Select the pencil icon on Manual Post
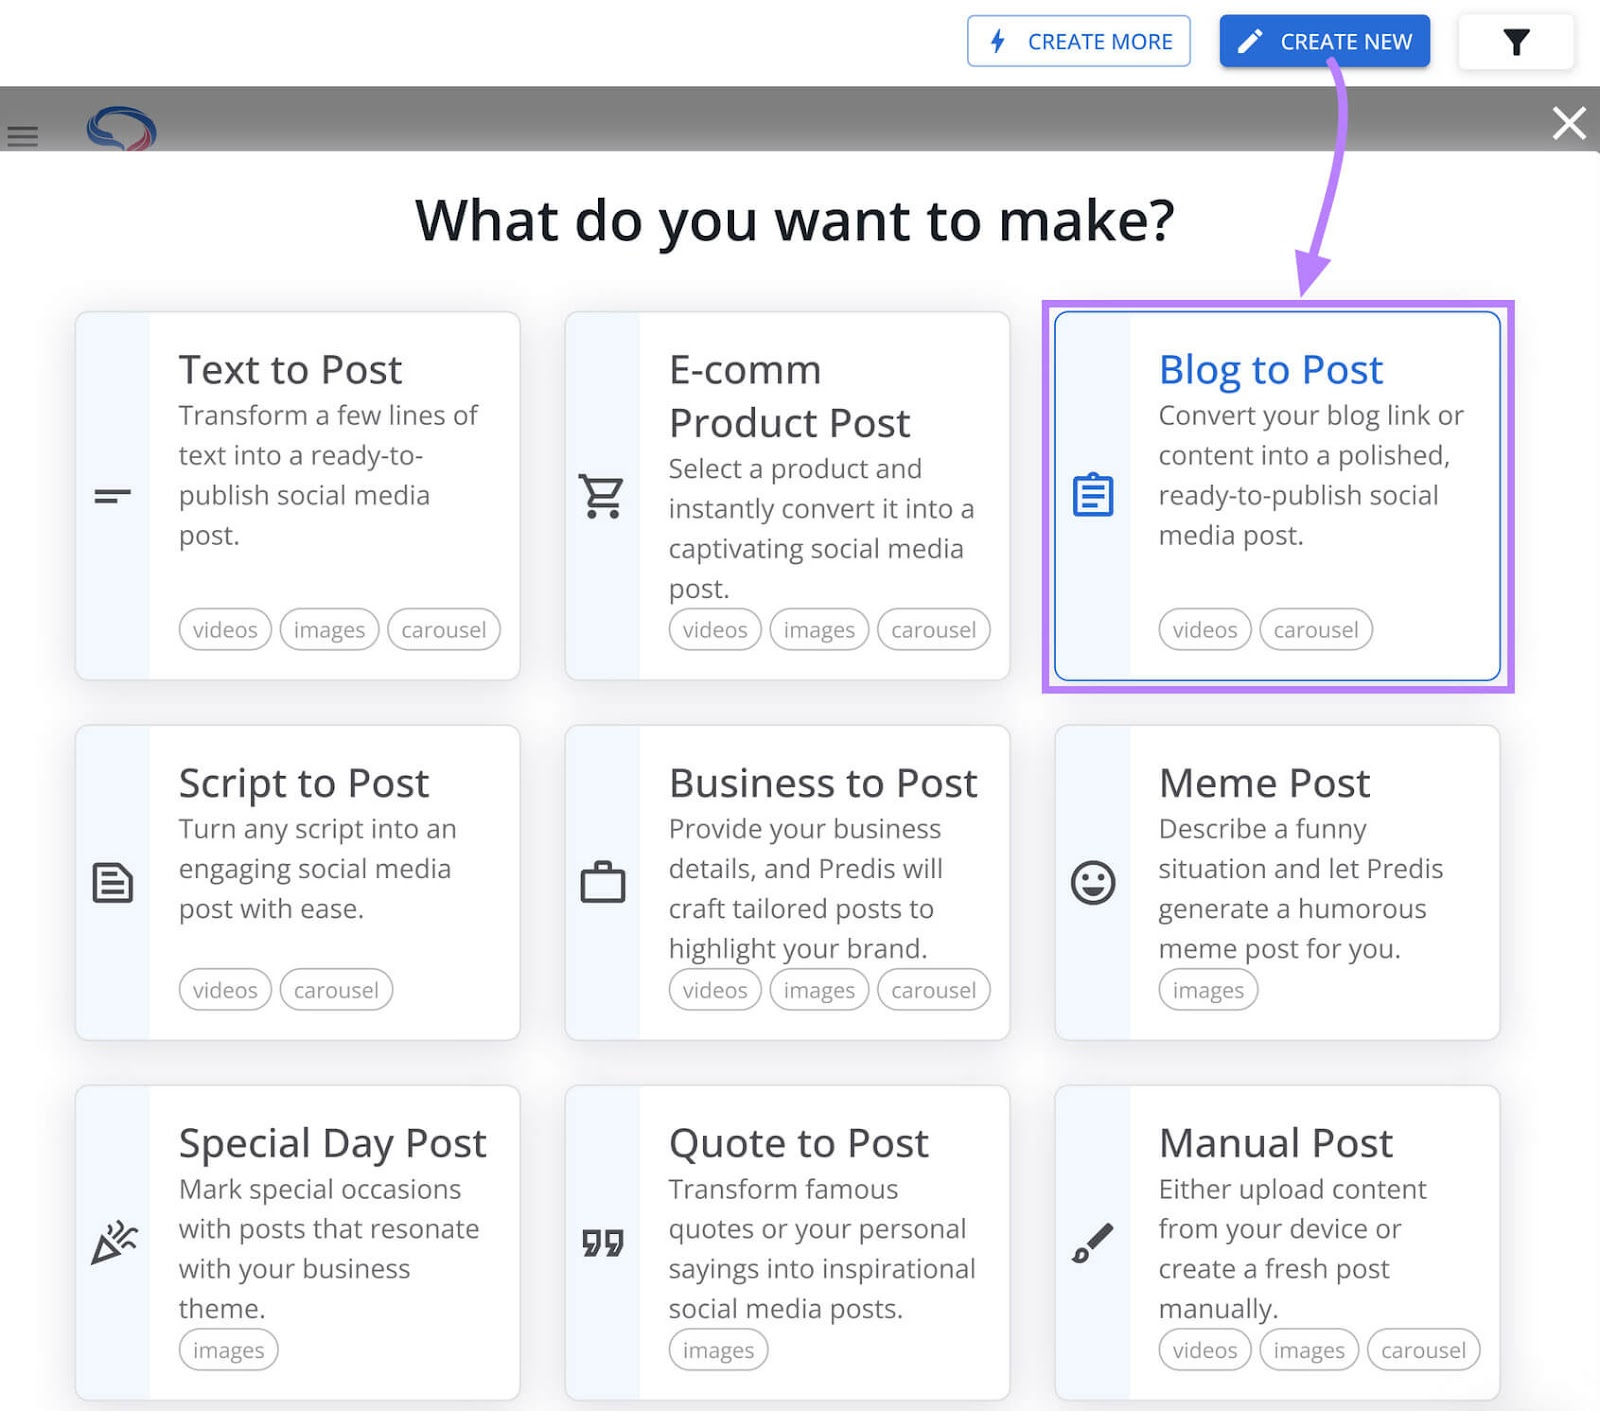Screen dimensions: 1600x1411 click(x=1092, y=1243)
